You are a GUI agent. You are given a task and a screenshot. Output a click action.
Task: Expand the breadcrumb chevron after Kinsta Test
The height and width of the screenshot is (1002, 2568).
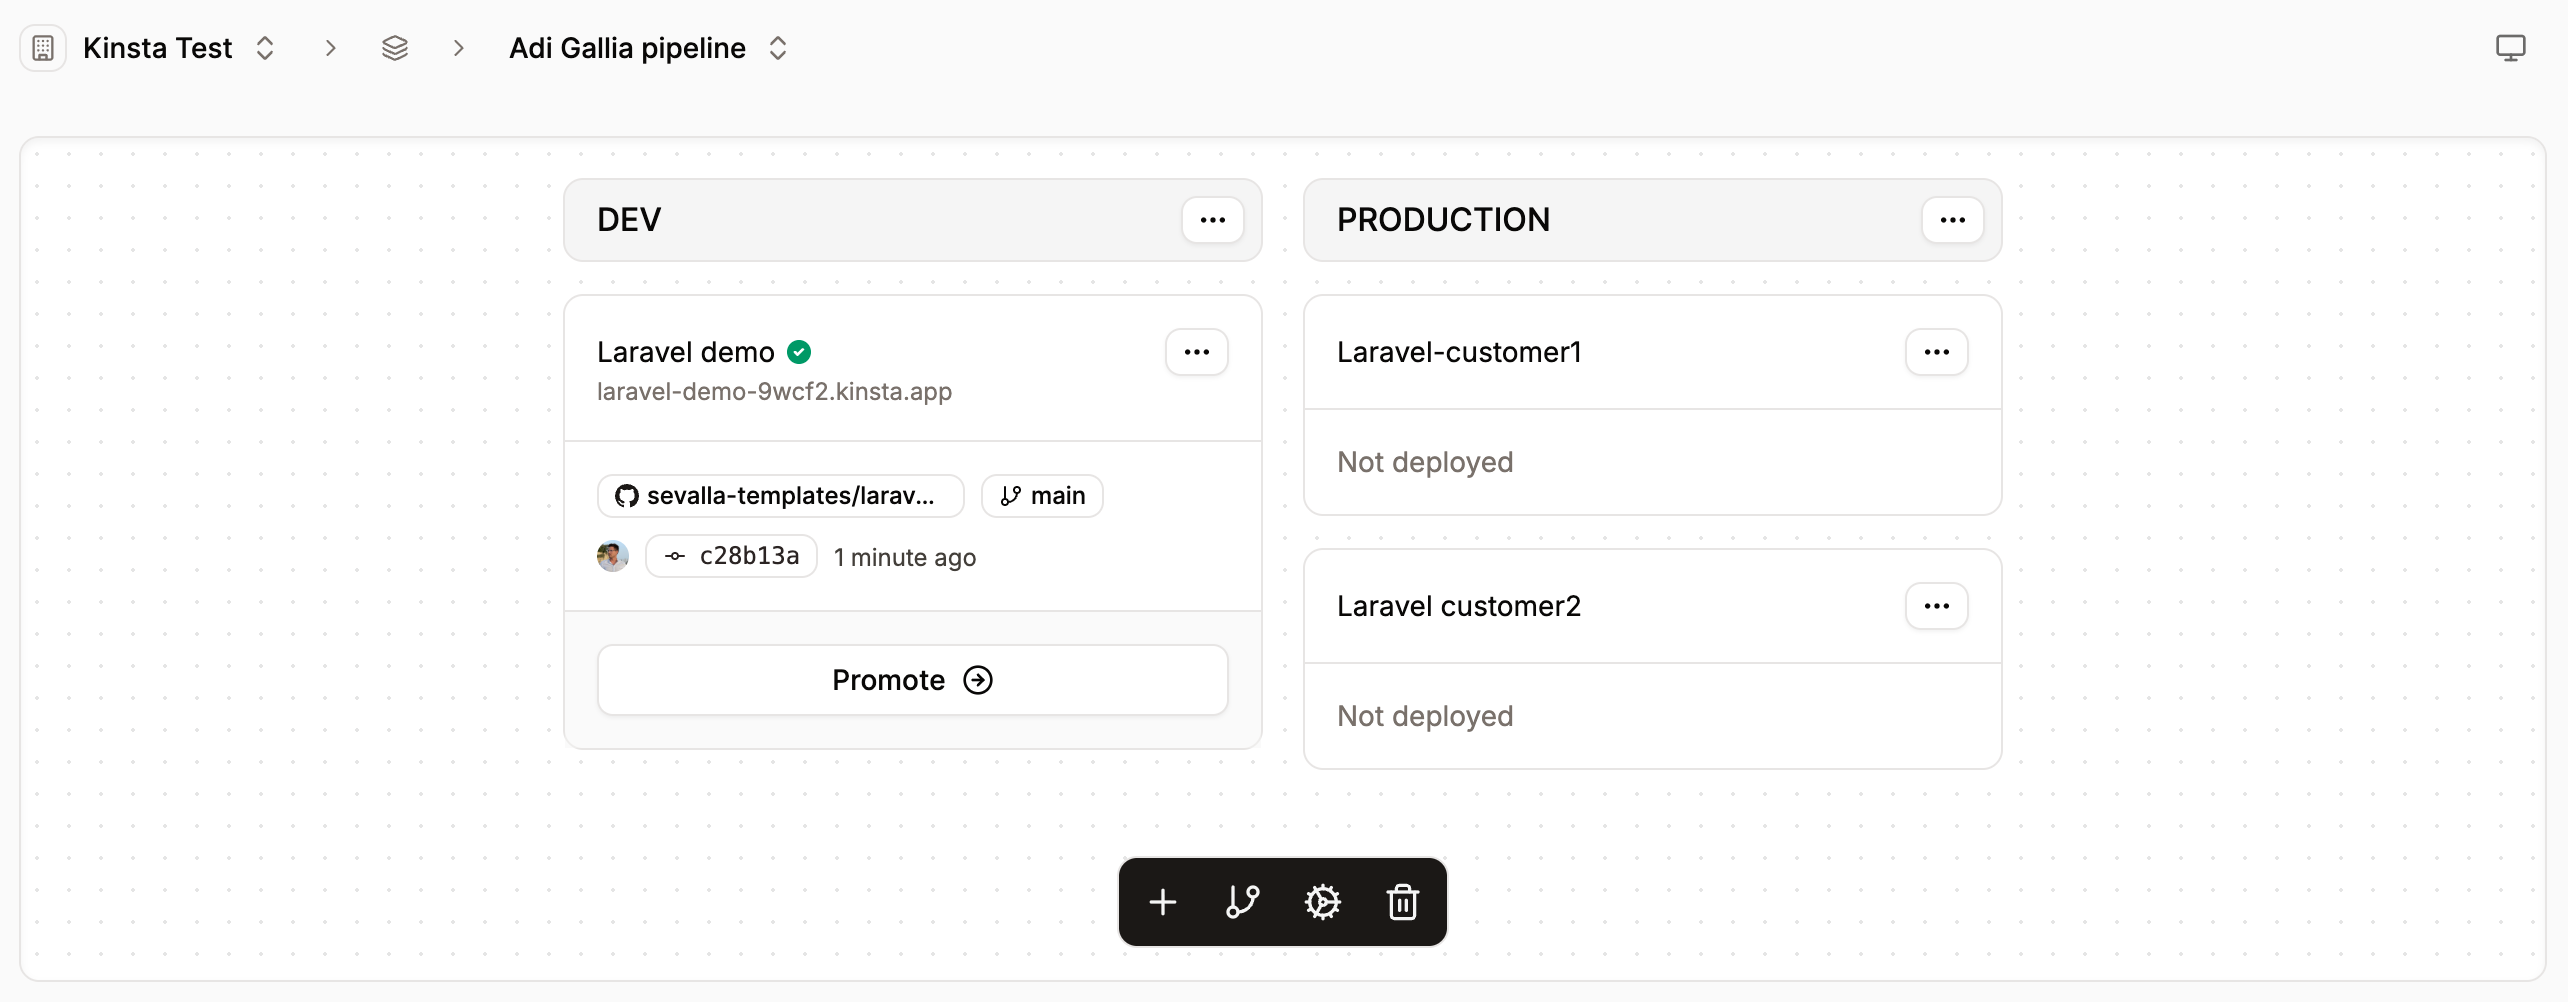[330, 47]
